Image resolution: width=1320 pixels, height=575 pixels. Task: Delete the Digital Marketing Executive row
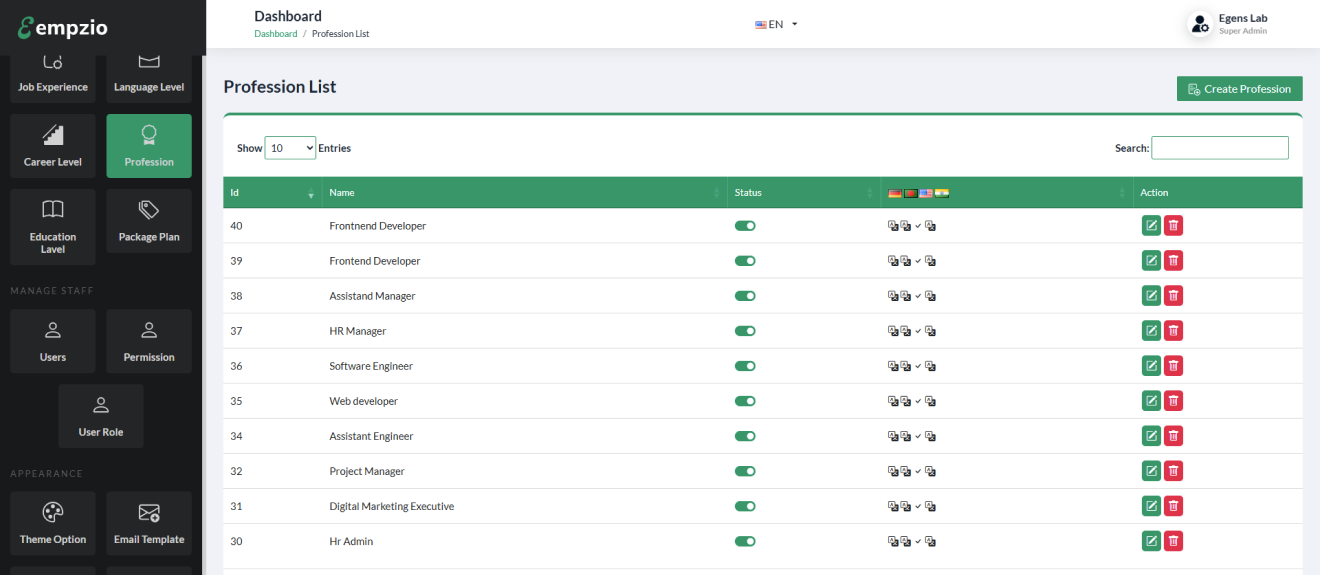point(1174,506)
